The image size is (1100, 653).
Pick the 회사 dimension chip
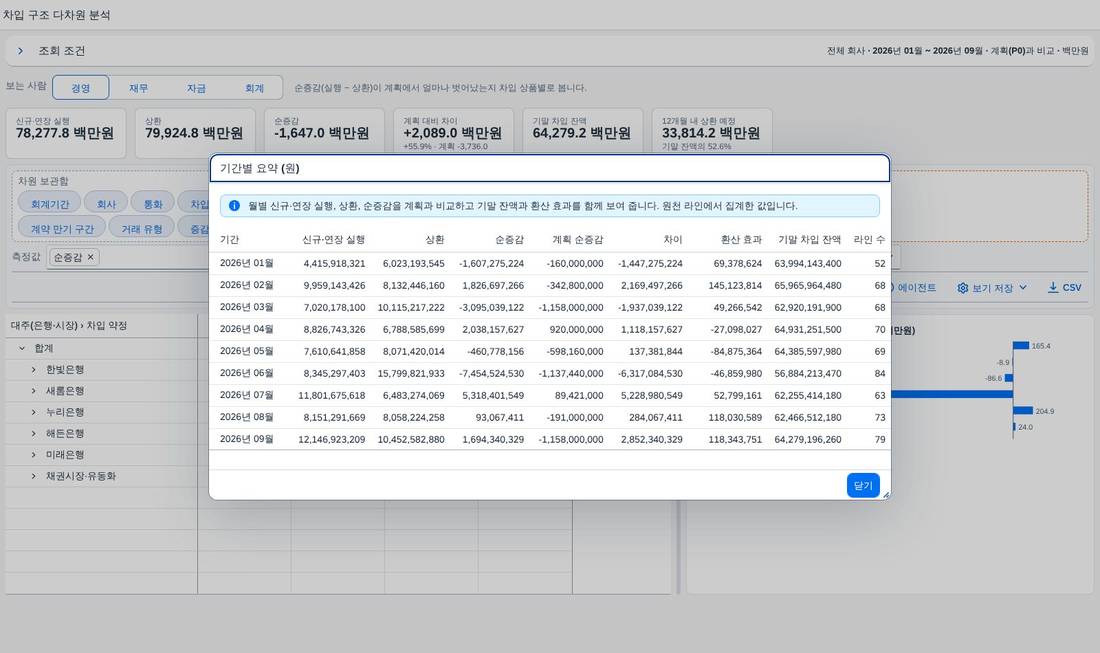106,204
